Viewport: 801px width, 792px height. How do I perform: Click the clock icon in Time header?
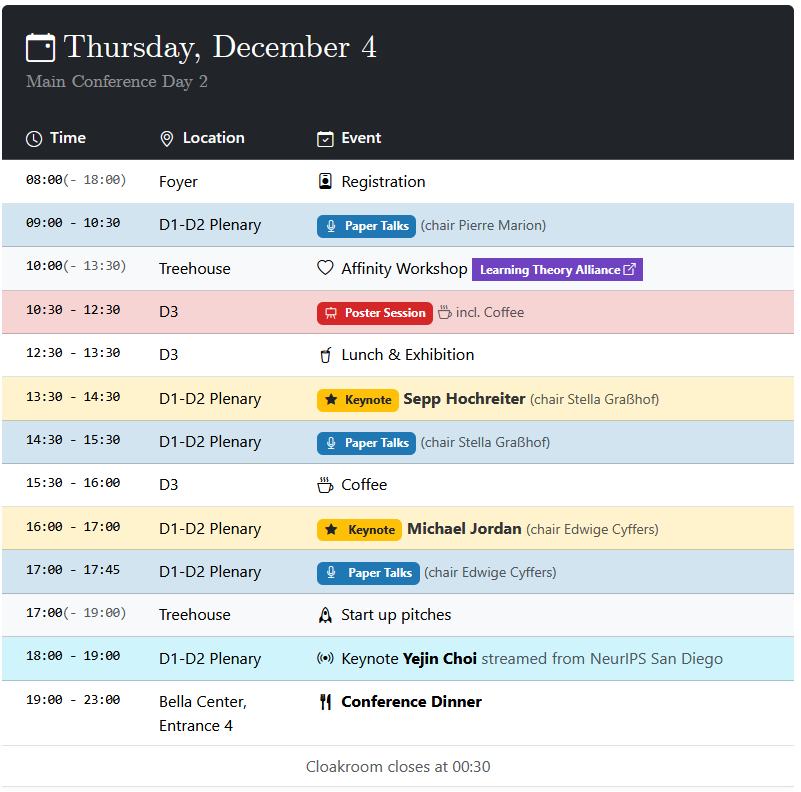tap(34, 139)
